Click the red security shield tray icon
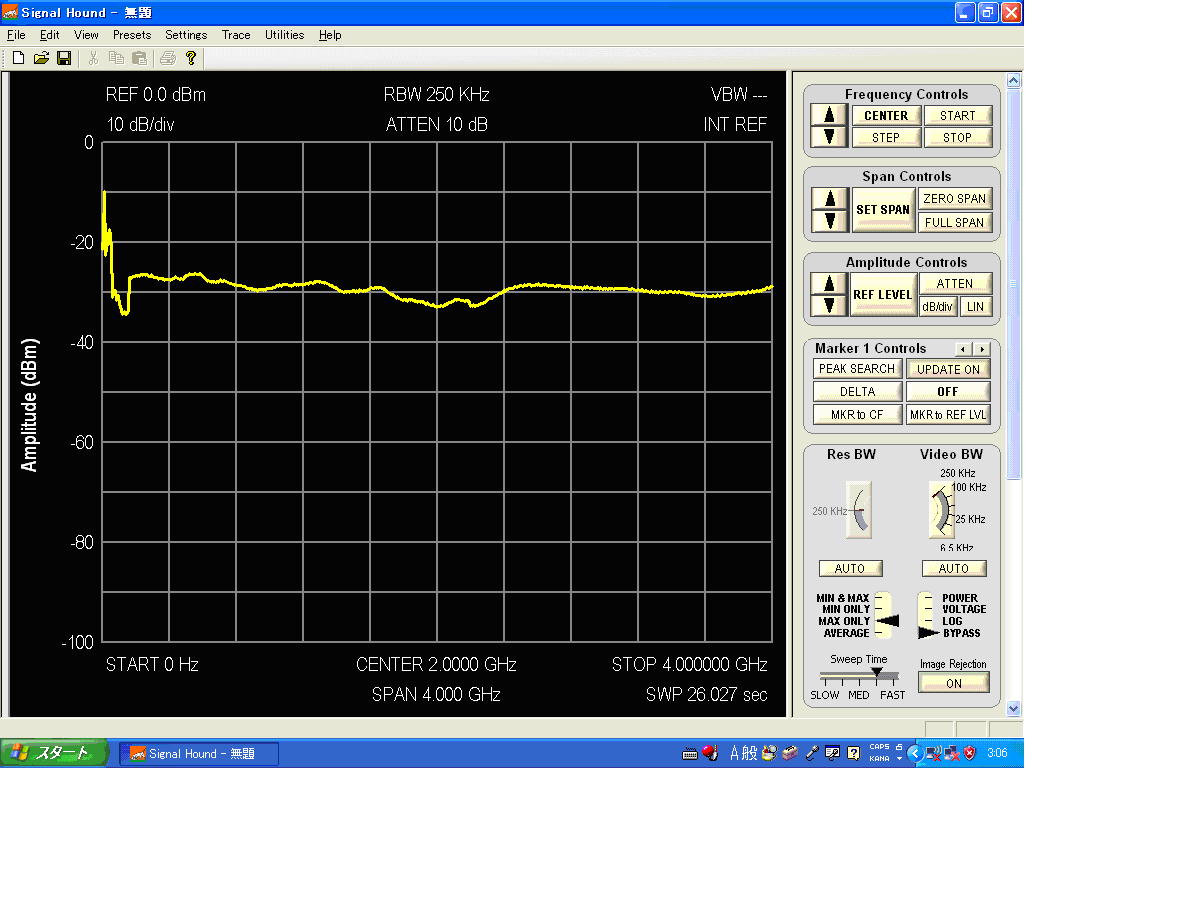This screenshot has width=1200, height=900. pyautogui.click(x=969, y=753)
